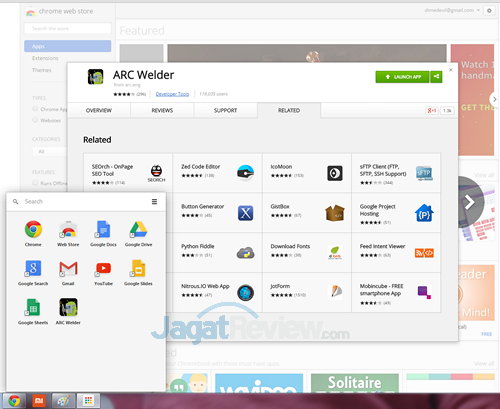The height and width of the screenshot is (409, 500).
Task: Open the IcoMoon related app
Action: click(x=307, y=173)
